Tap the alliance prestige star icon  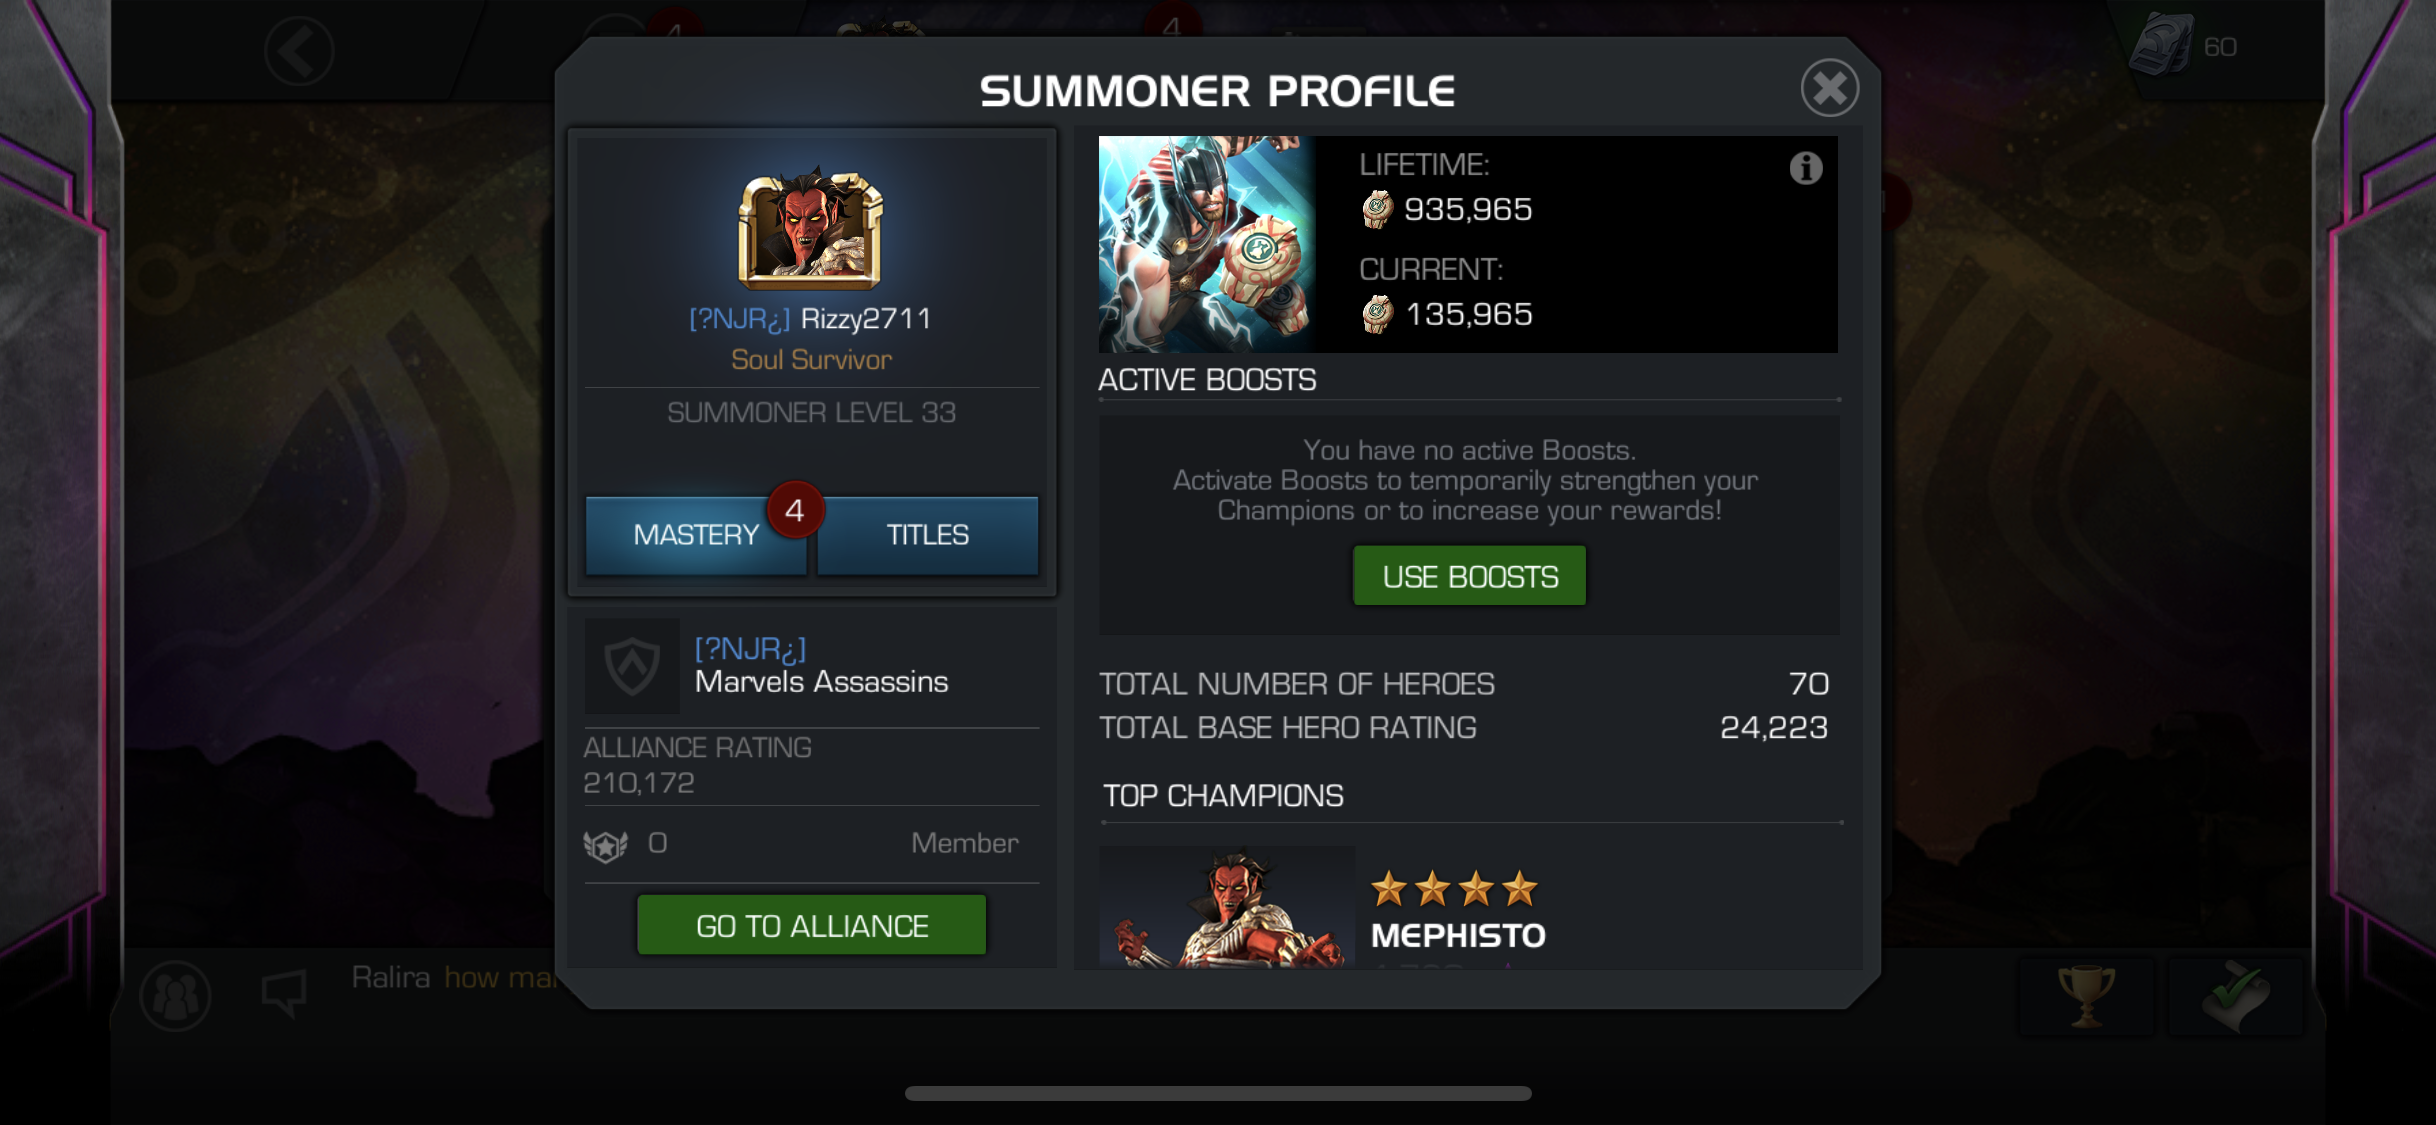point(605,845)
